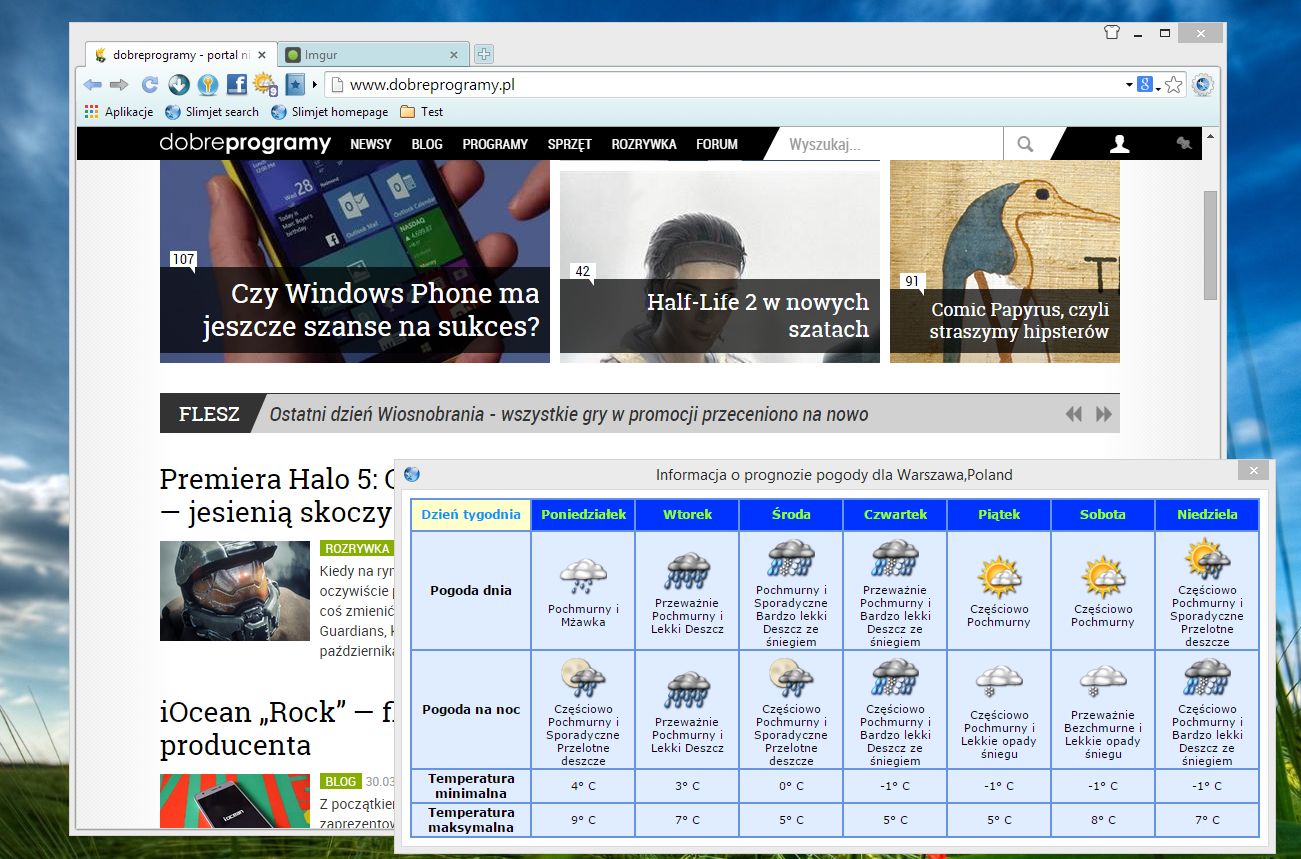The image size is (1301, 859).
Task: Open the PROGRAMY menu
Action: click(495, 144)
